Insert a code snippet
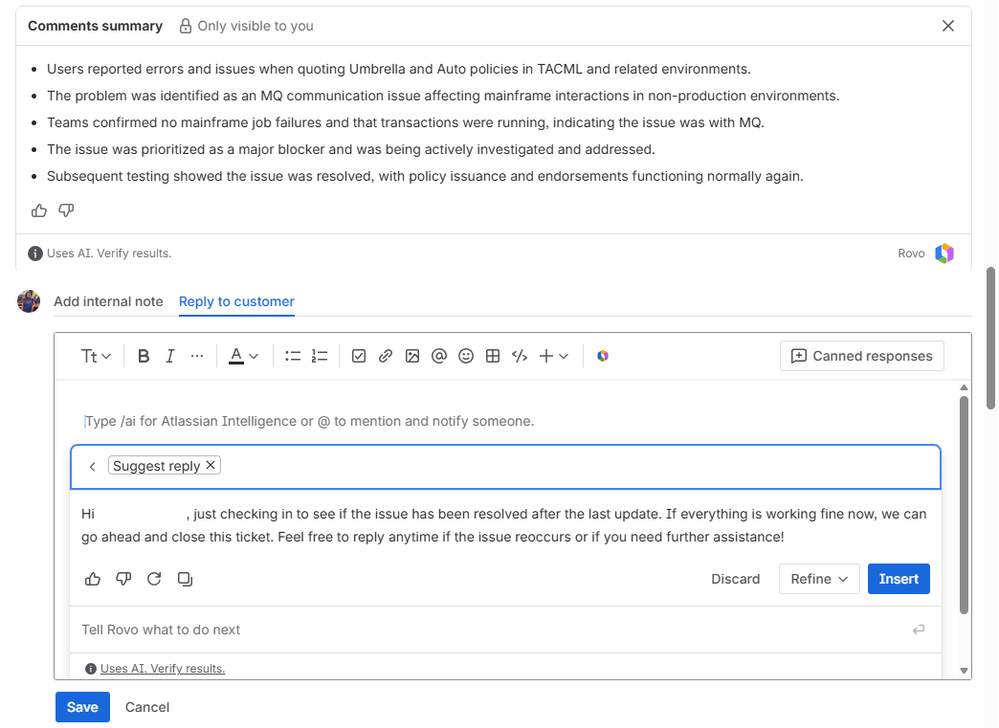 click(519, 355)
